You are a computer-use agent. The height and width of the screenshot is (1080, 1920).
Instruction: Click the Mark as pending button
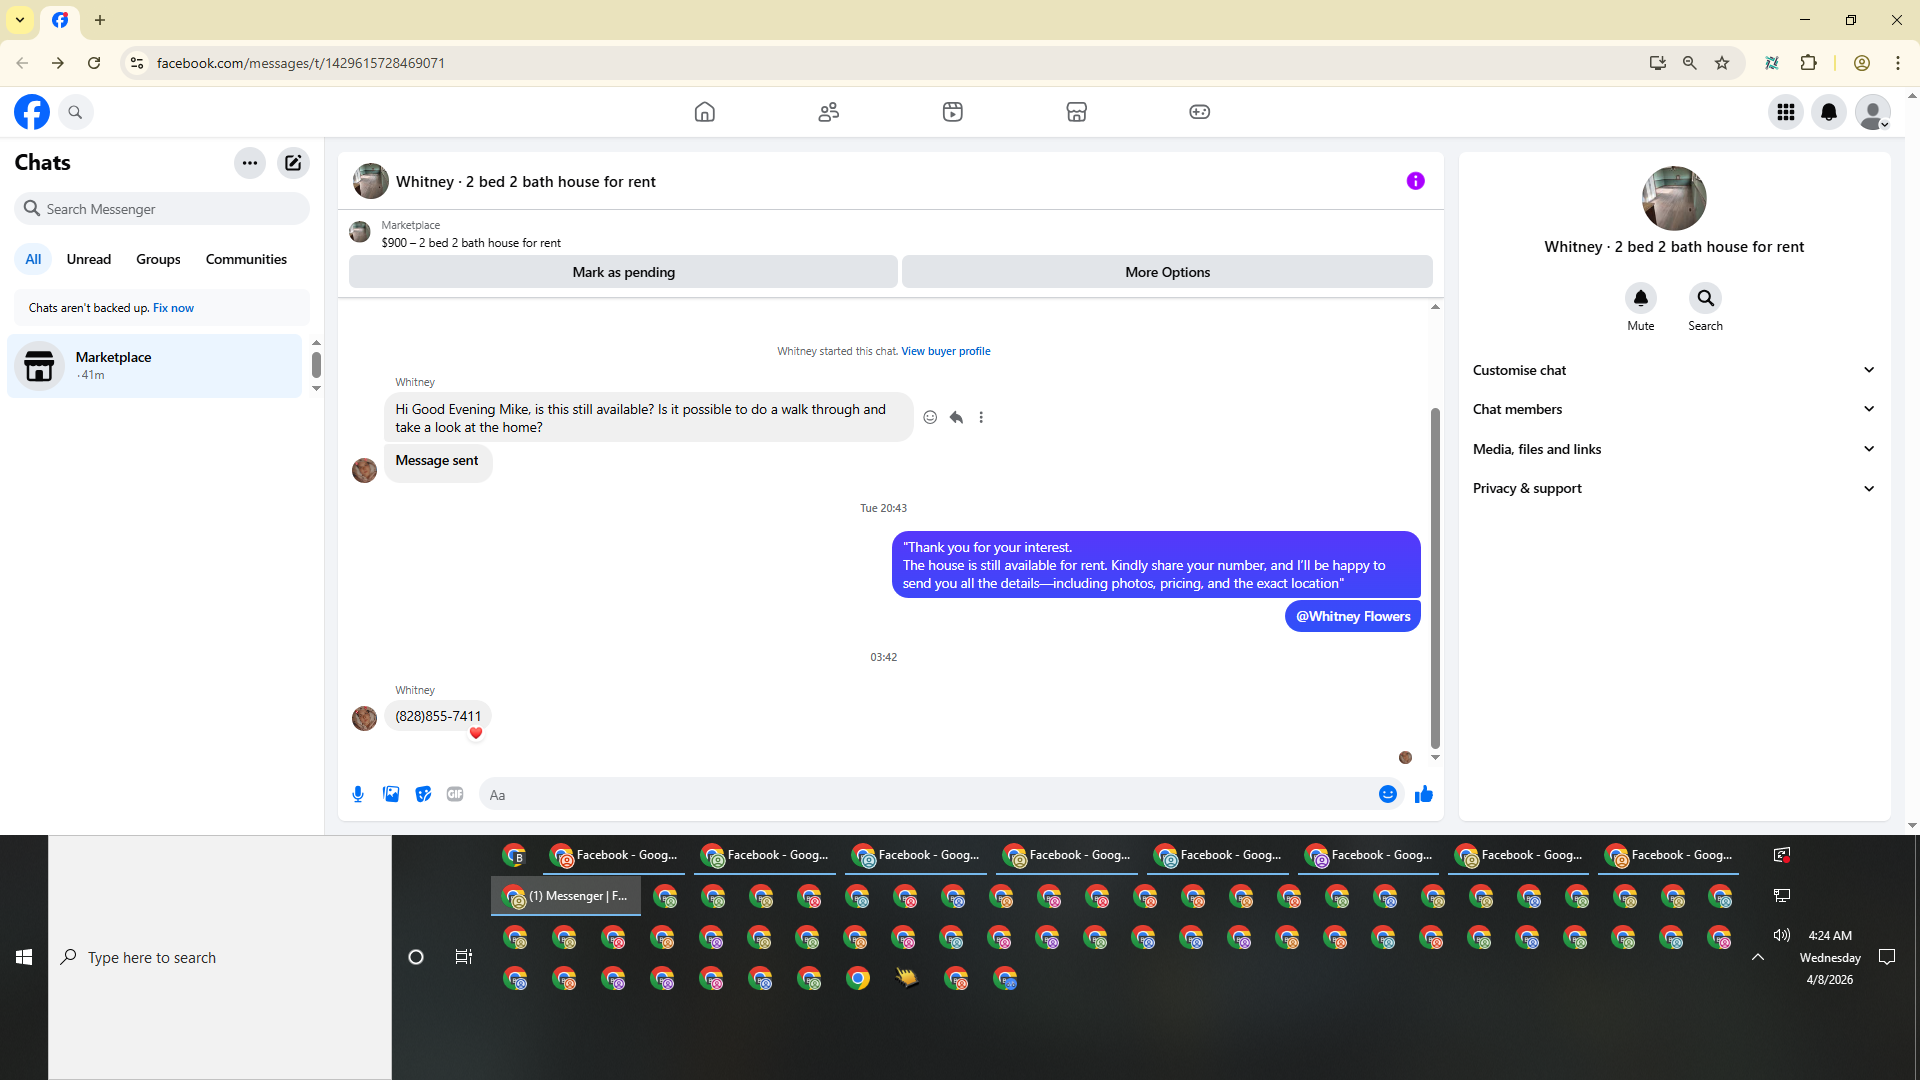click(623, 272)
